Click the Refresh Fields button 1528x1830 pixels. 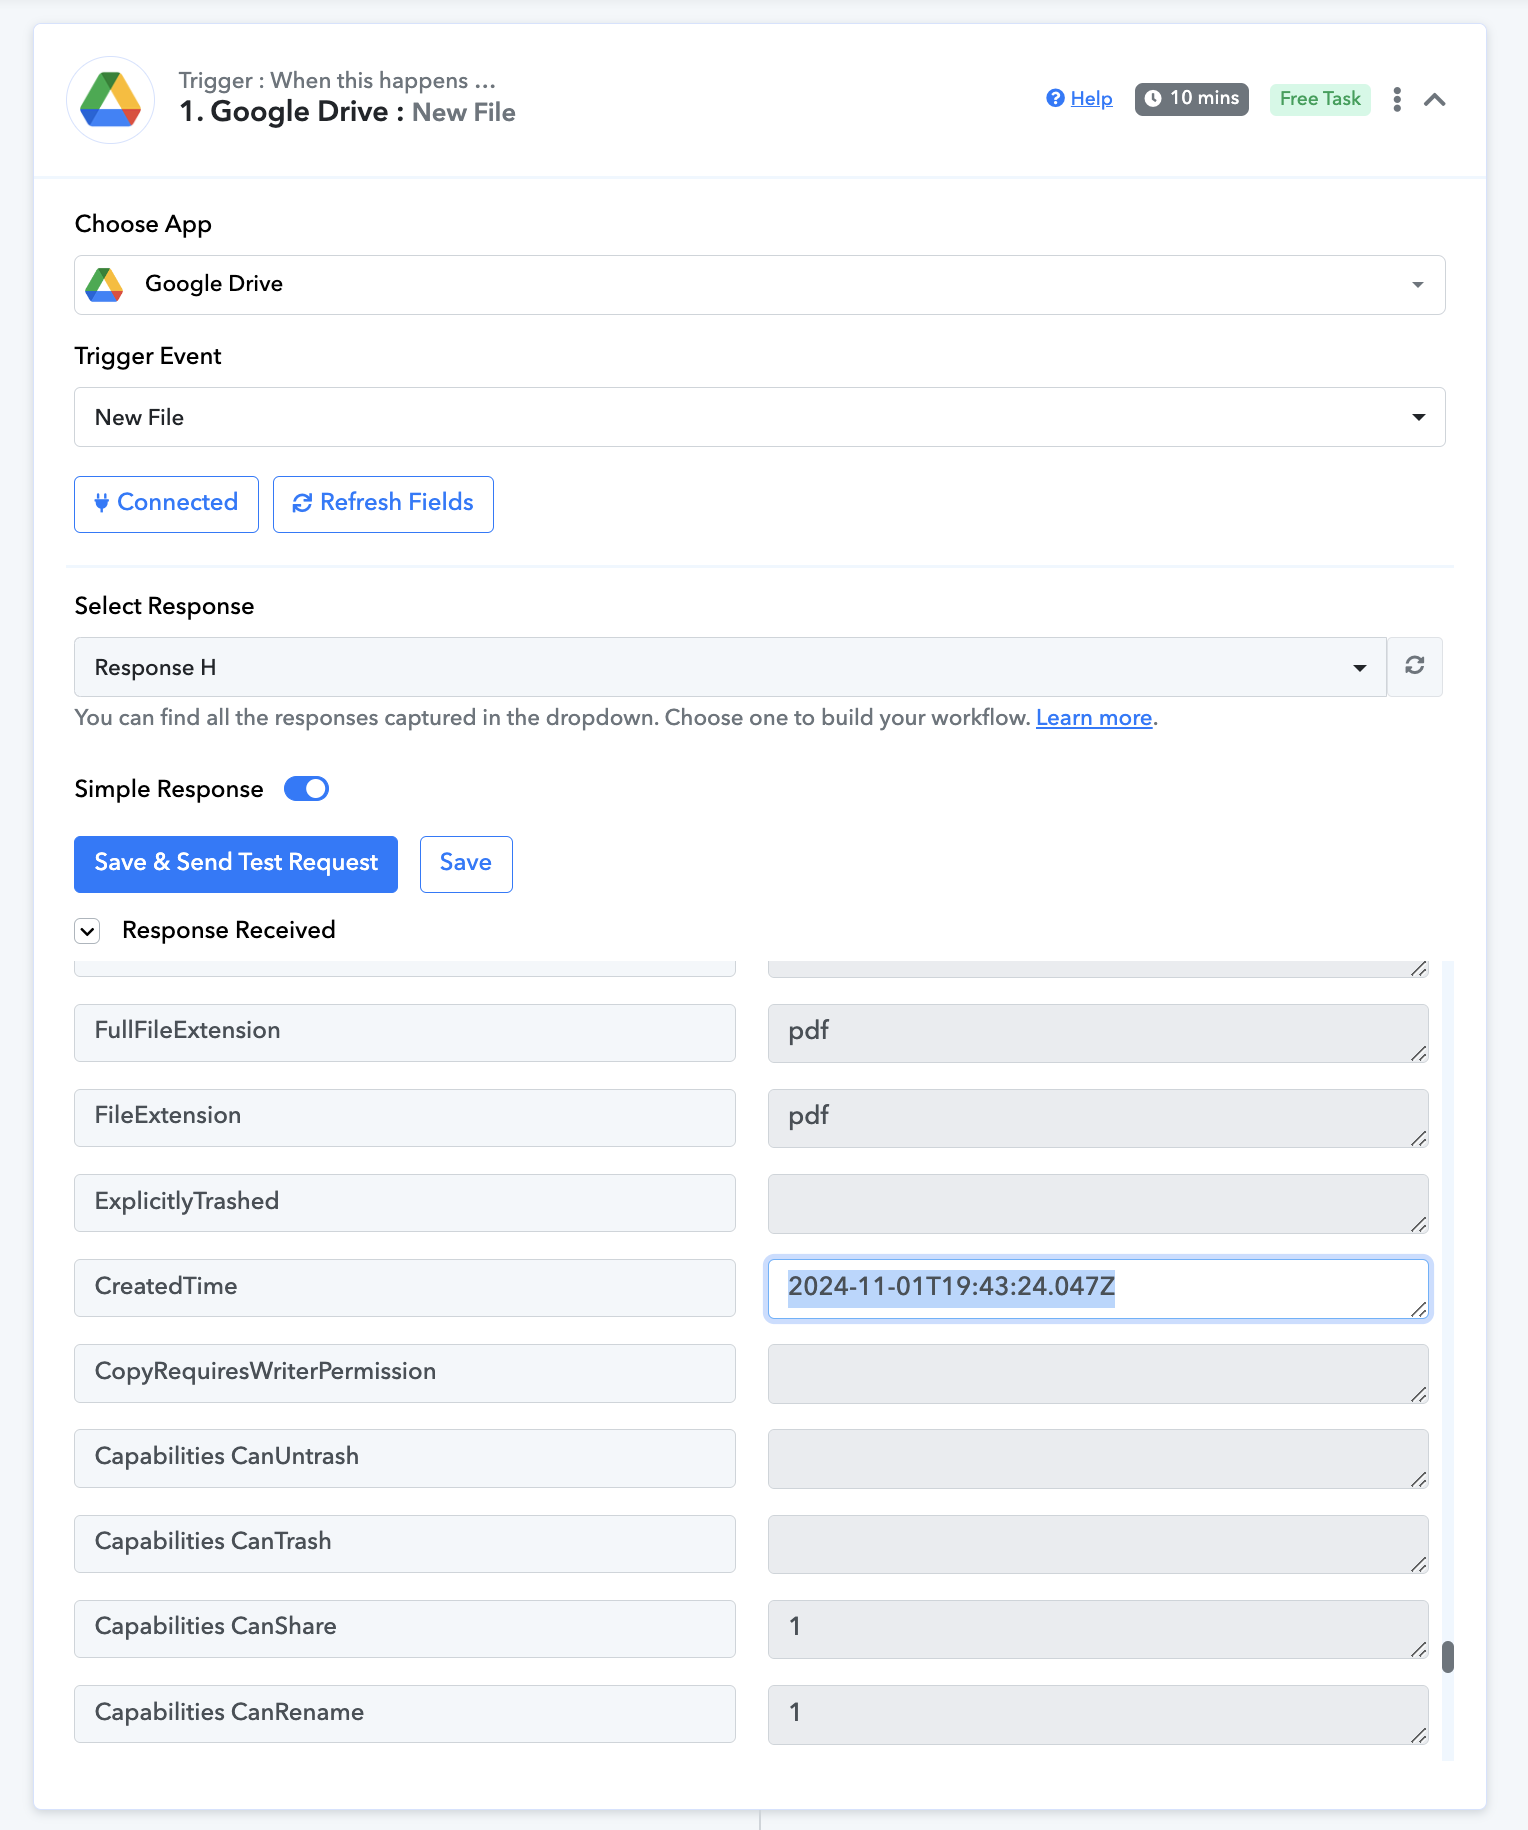coord(383,504)
